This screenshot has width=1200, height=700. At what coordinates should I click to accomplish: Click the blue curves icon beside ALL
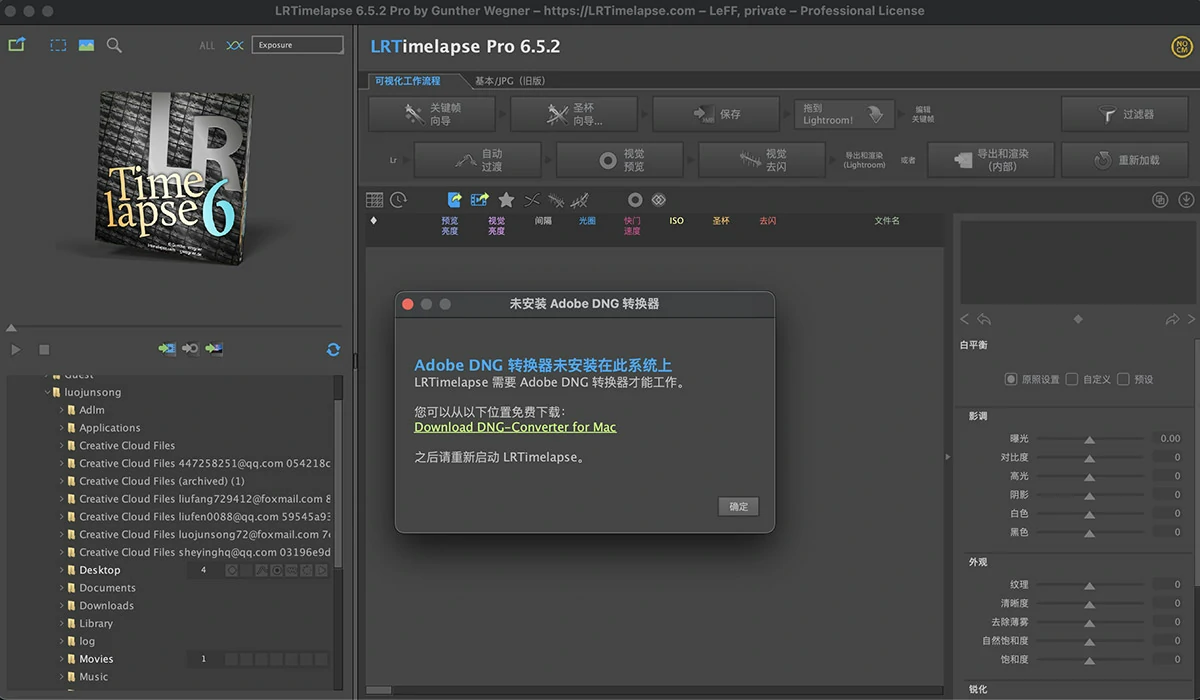tap(235, 45)
